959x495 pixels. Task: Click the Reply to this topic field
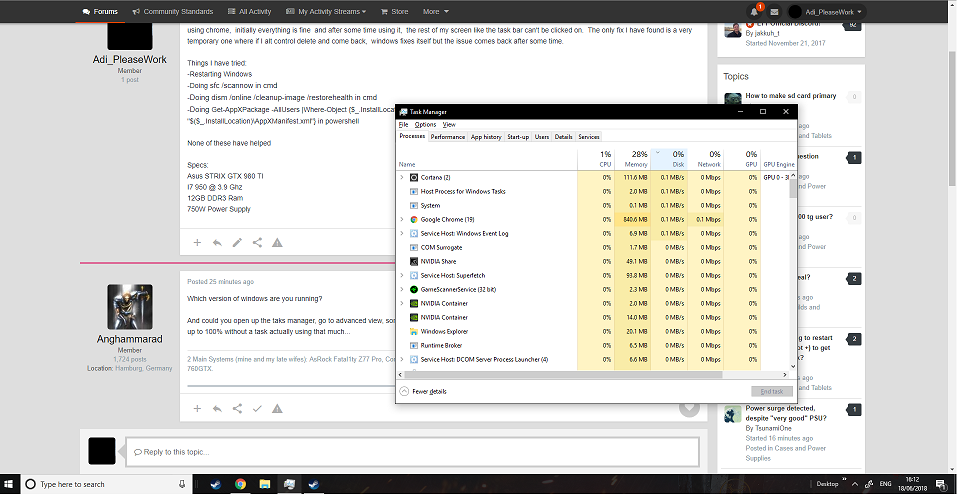pyautogui.click(x=412, y=452)
